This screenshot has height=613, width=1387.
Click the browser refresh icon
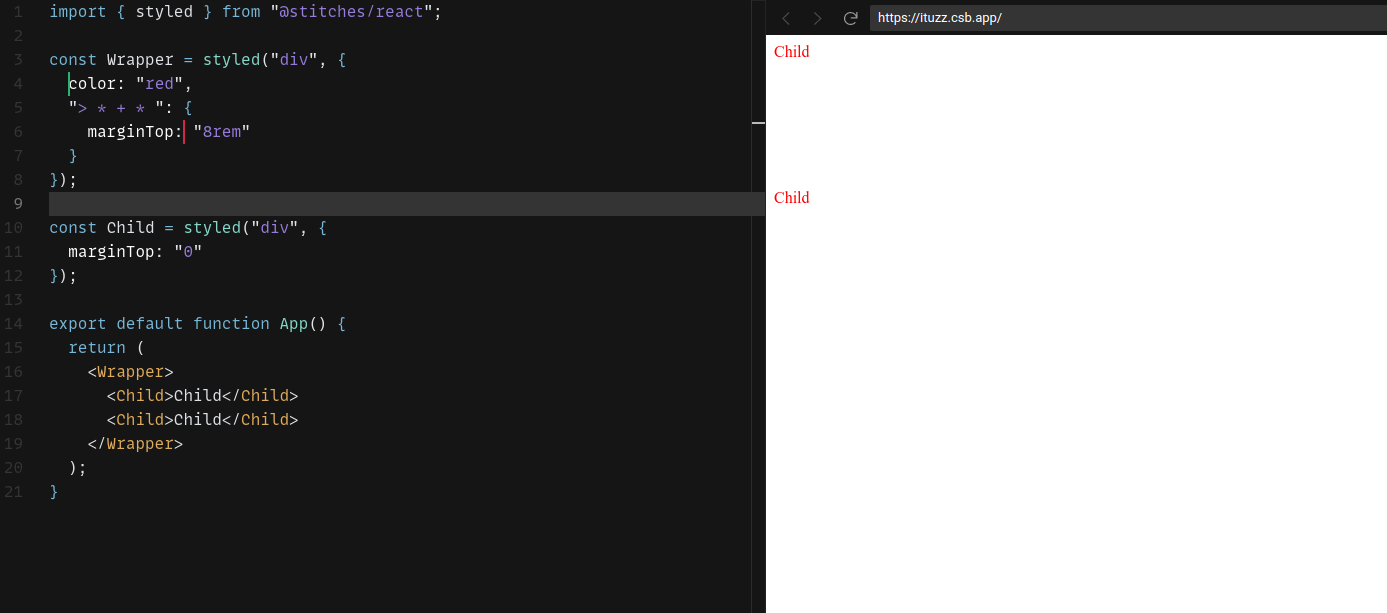(x=851, y=18)
